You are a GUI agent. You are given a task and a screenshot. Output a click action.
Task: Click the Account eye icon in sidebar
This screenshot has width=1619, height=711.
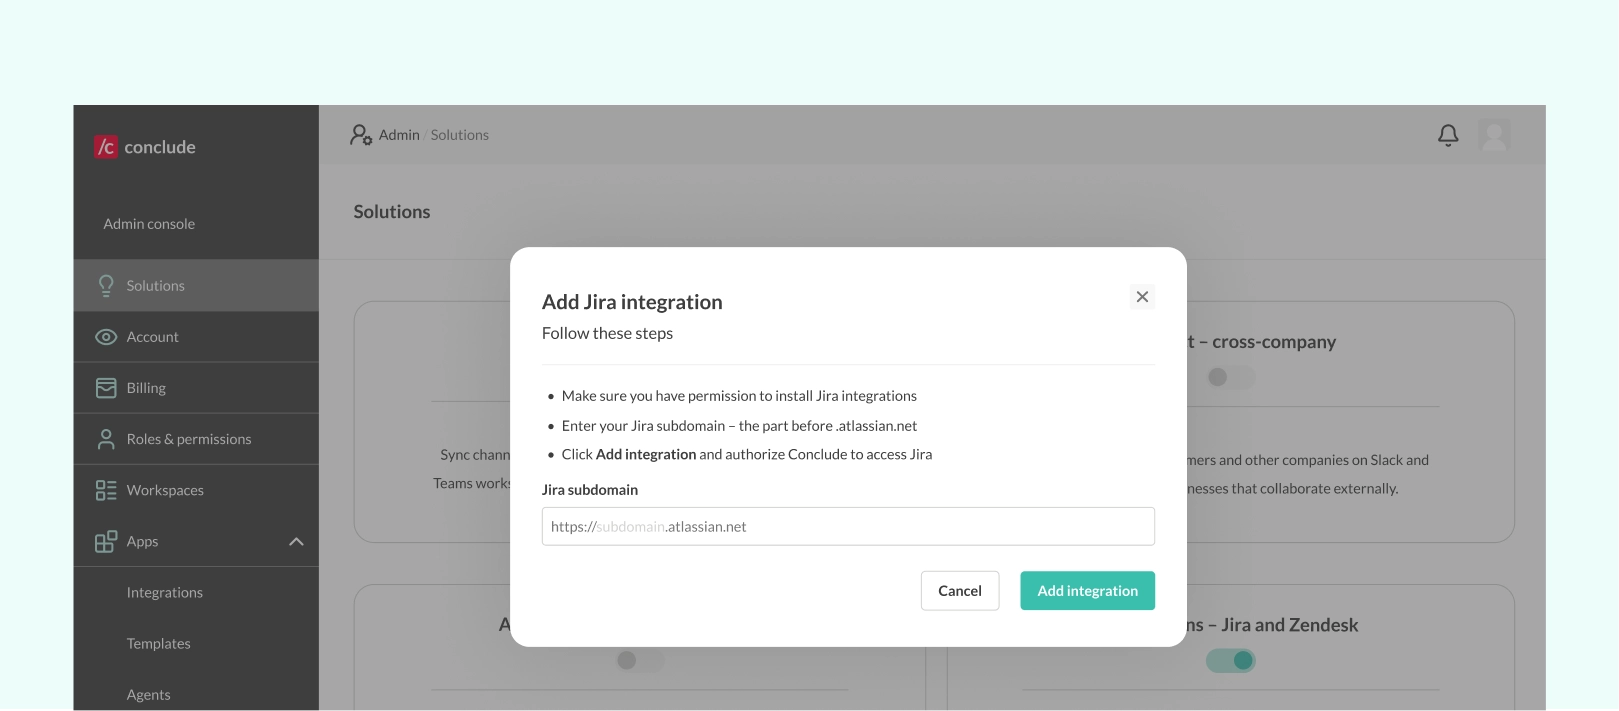click(106, 337)
